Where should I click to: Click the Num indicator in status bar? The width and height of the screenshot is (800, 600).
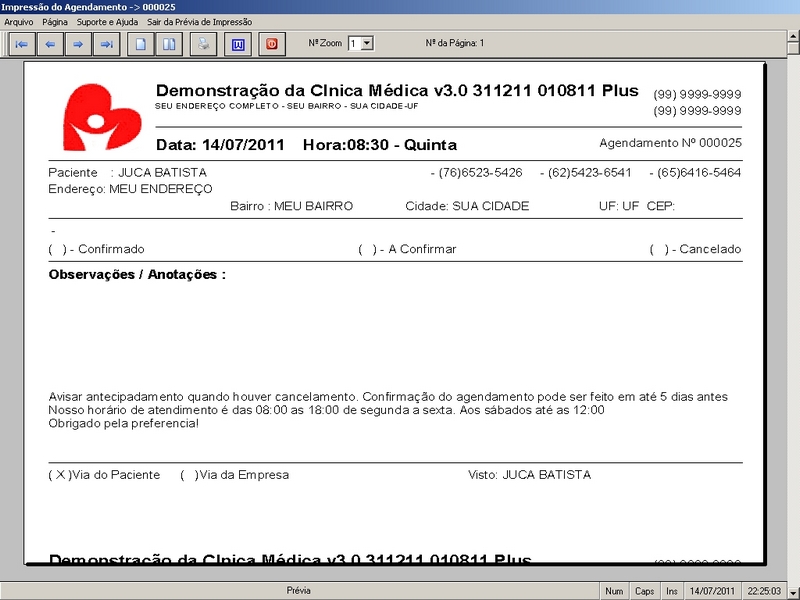click(x=614, y=591)
